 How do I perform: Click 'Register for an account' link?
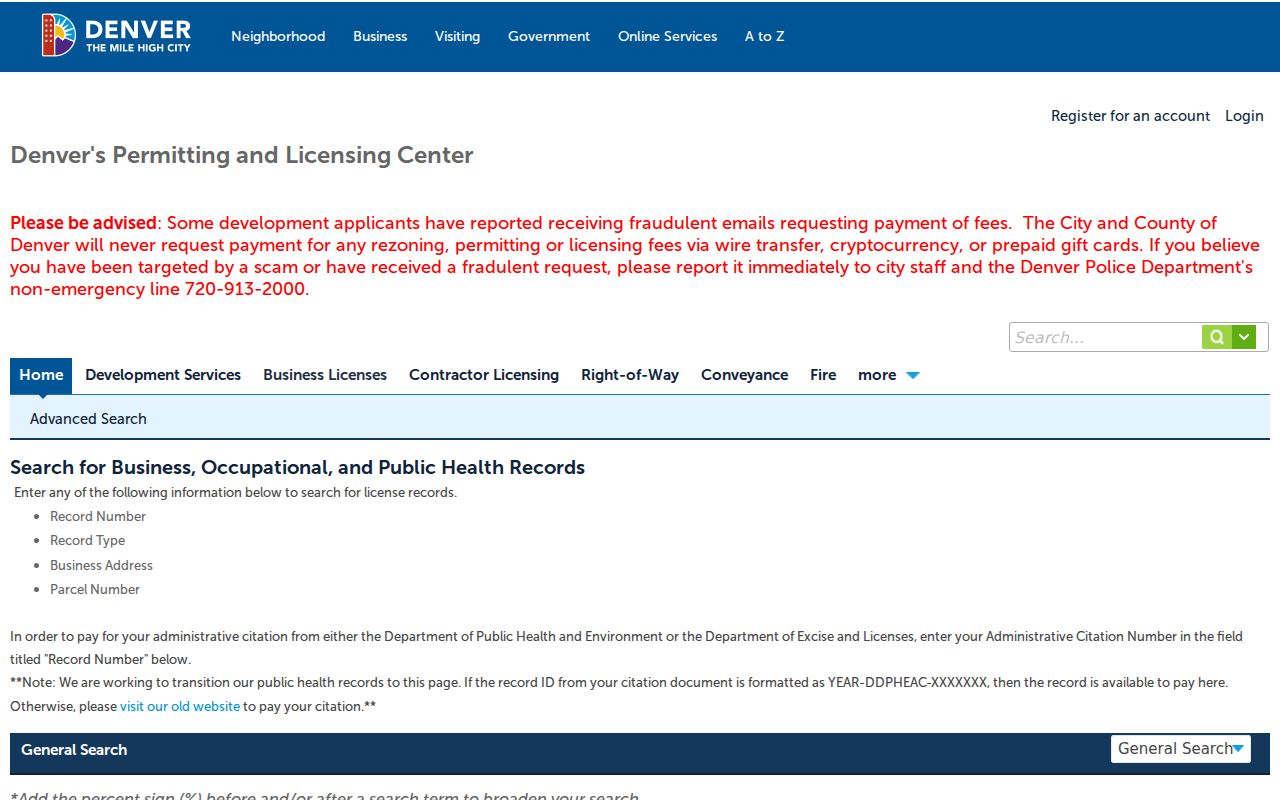(x=1130, y=116)
